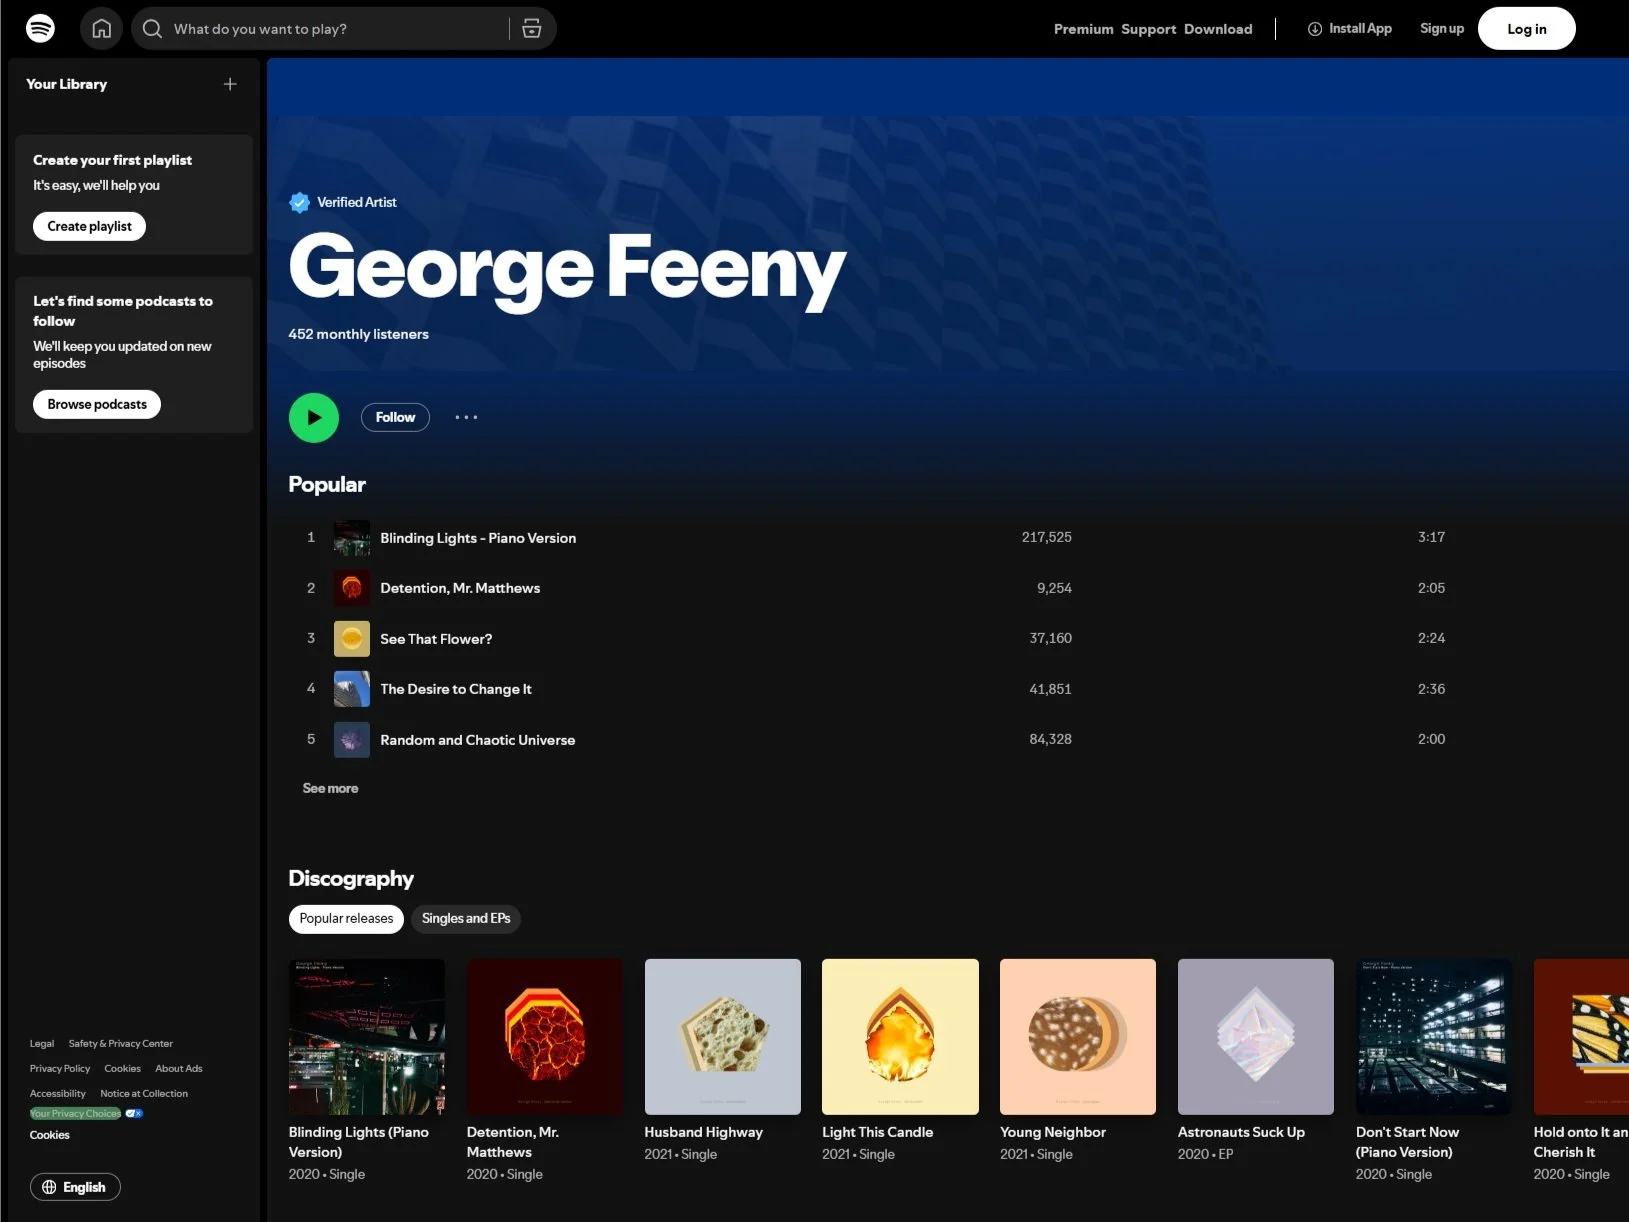The height and width of the screenshot is (1222, 1629).
Task: Click The Desire to Change It track cover
Action: (x=352, y=689)
